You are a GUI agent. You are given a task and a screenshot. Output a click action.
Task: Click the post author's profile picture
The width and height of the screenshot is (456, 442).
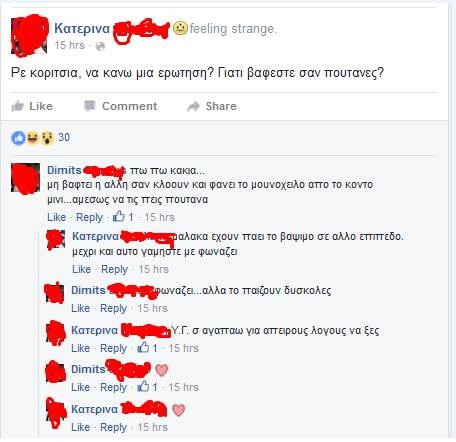tap(30, 35)
